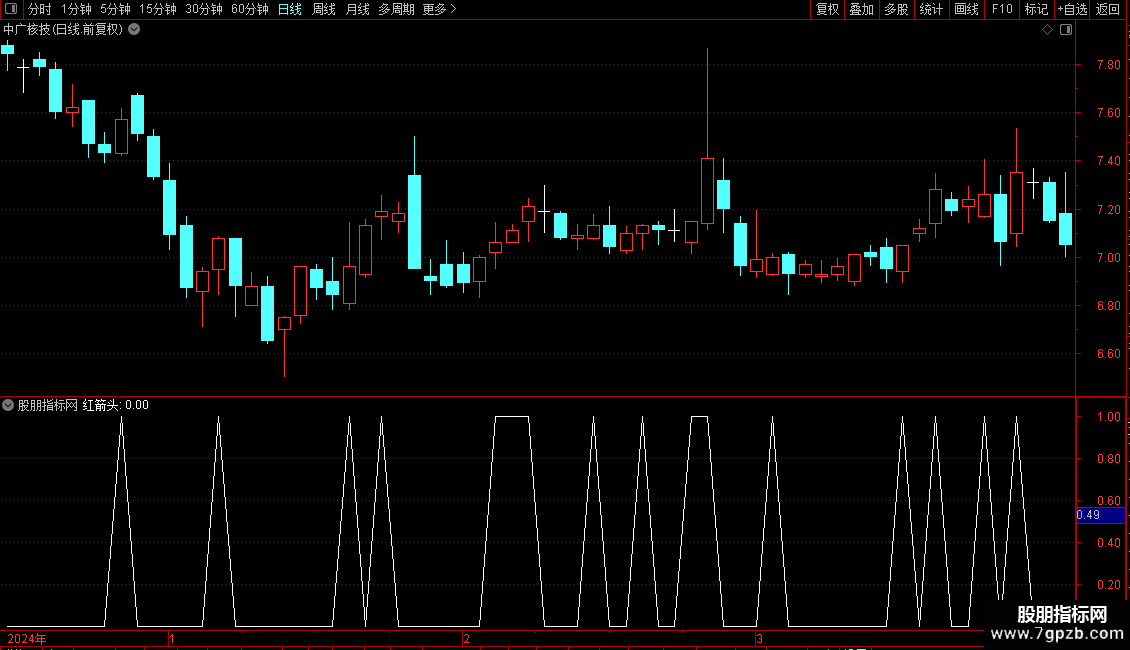This screenshot has width=1130, height=650.
Task: Click the 返回 back button
Action: (x=1108, y=9)
